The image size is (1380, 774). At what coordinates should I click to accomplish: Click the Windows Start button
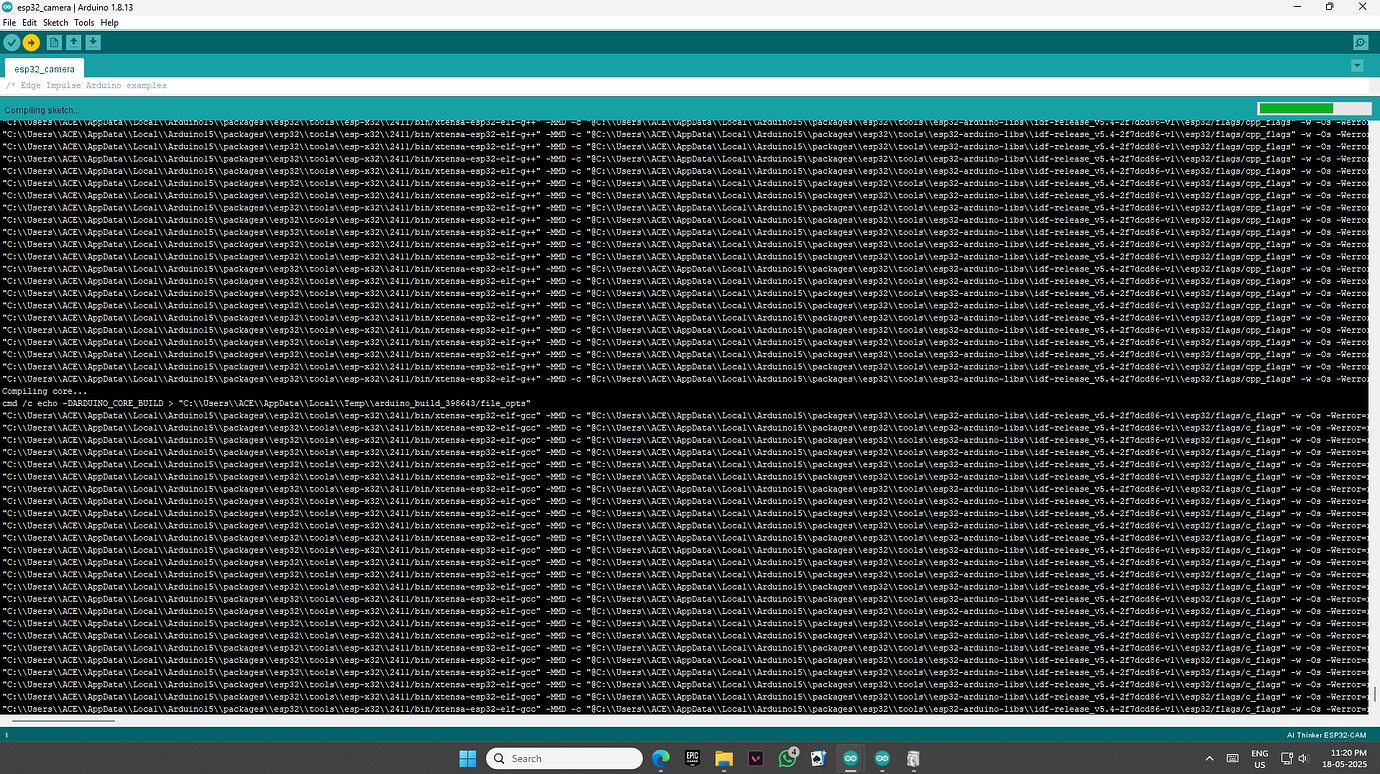pos(466,758)
